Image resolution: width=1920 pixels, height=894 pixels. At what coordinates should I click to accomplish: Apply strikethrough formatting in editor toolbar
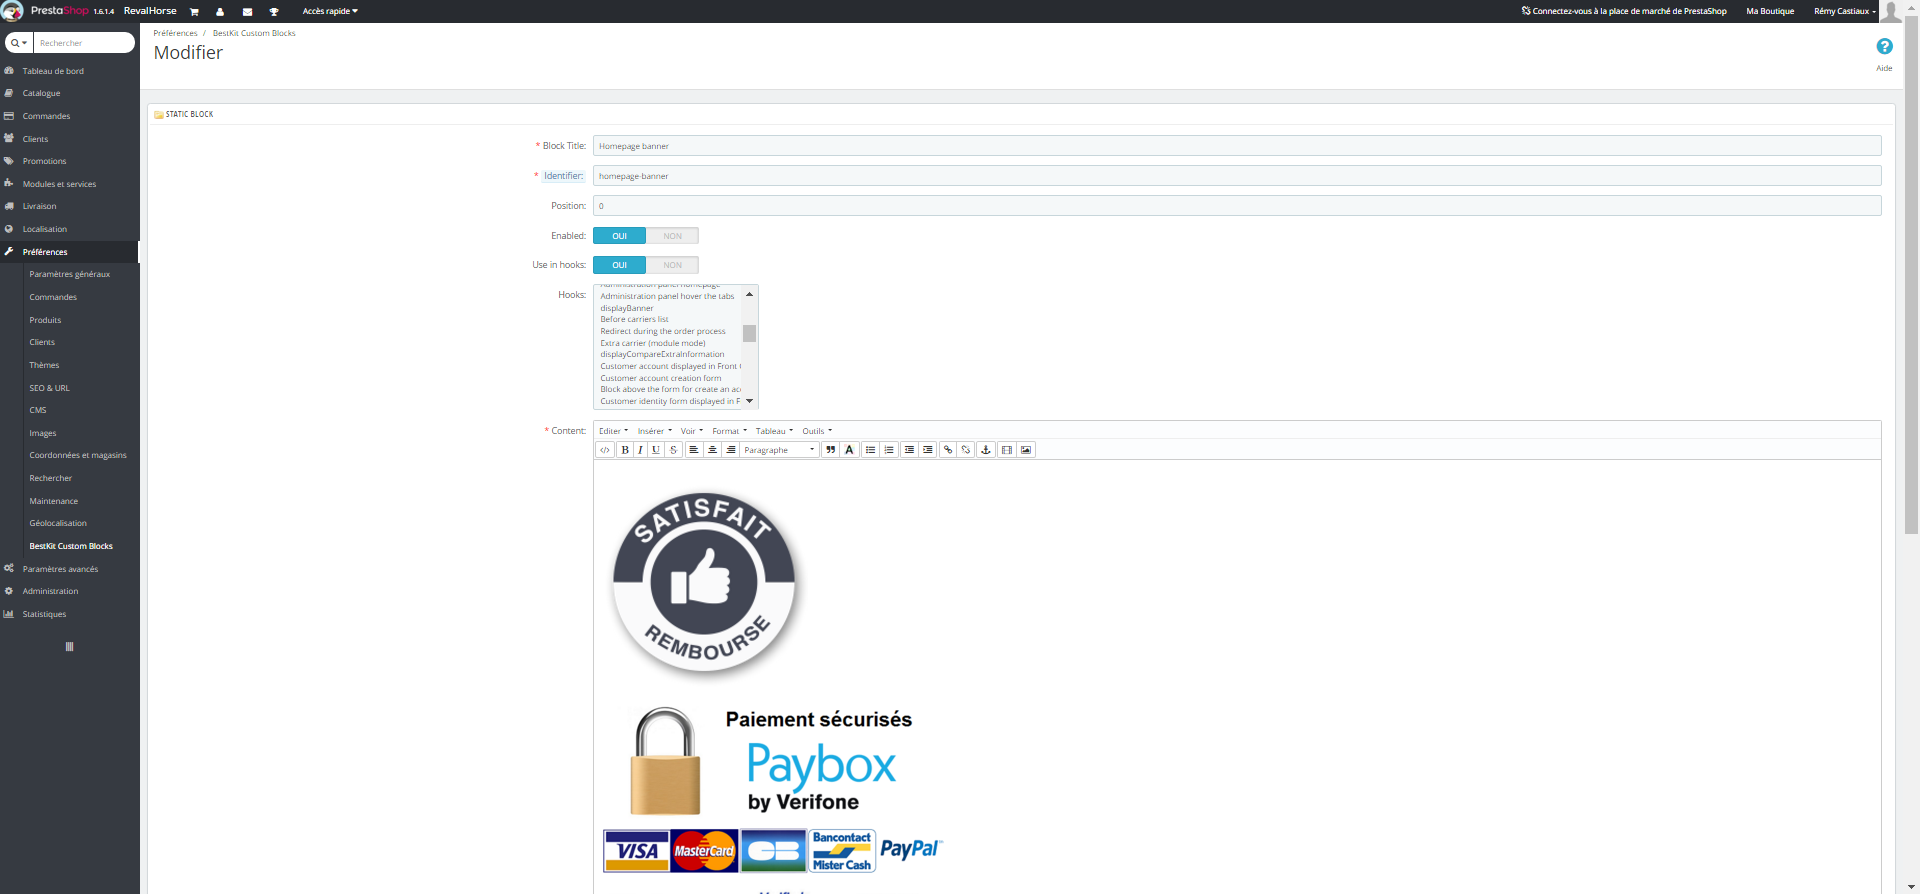(674, 450)
